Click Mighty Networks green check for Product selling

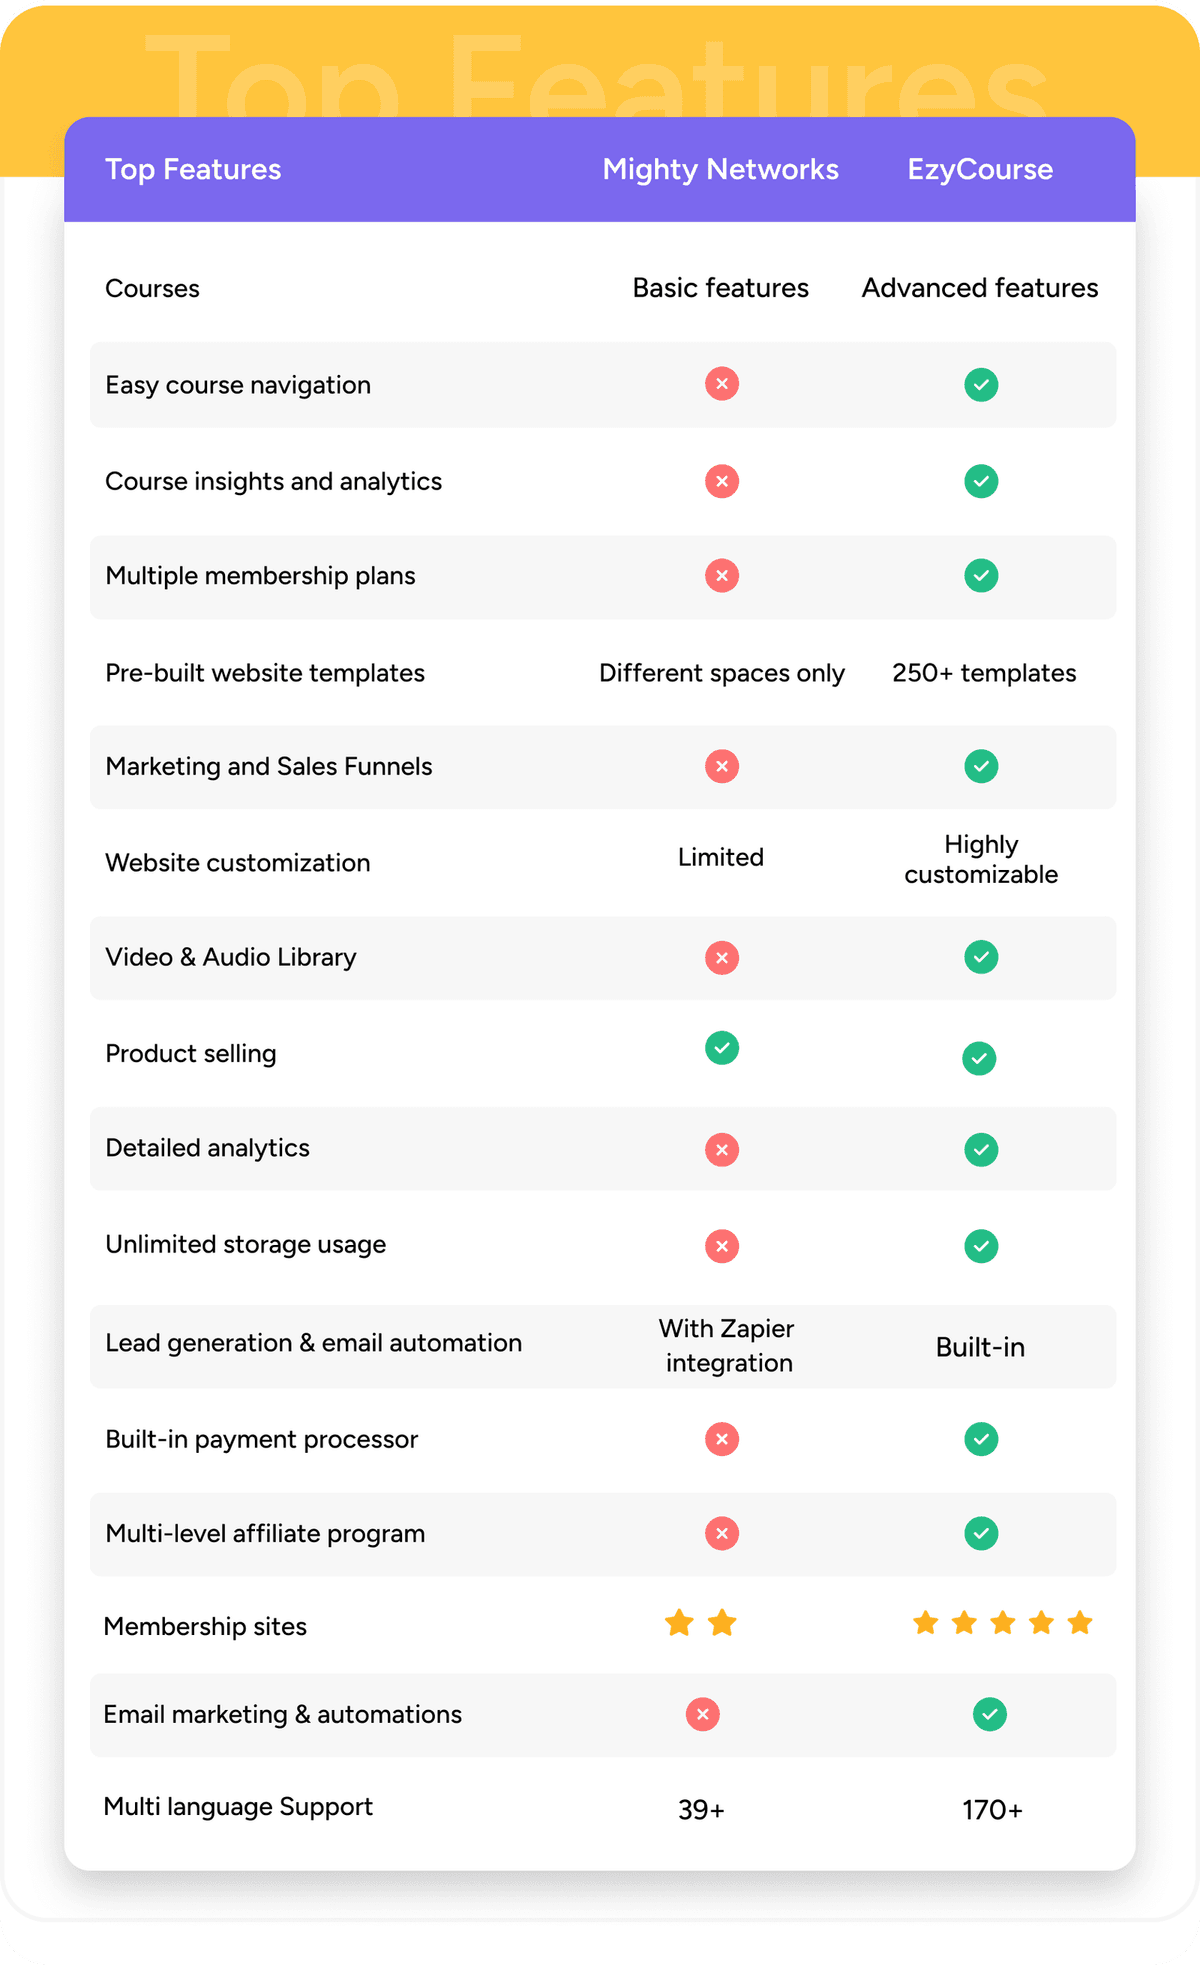click(721, 1048)
